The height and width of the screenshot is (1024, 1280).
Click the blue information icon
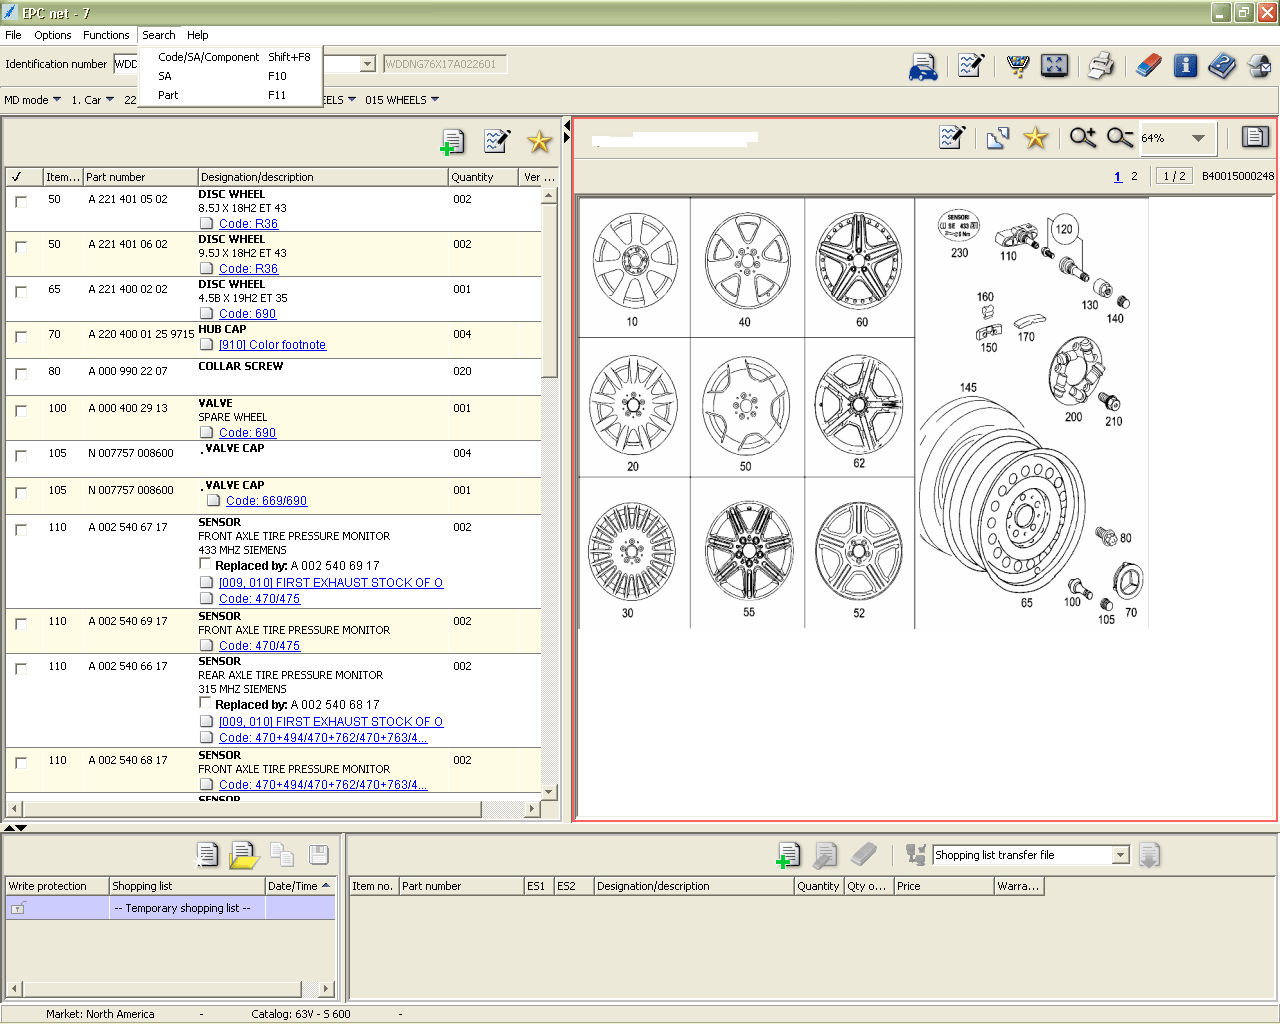point(1186,66)
